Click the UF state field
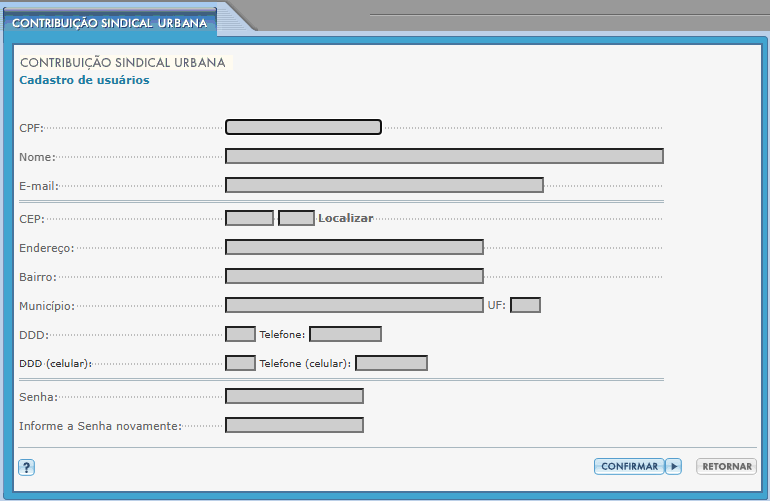 click(x=525, y=305)
